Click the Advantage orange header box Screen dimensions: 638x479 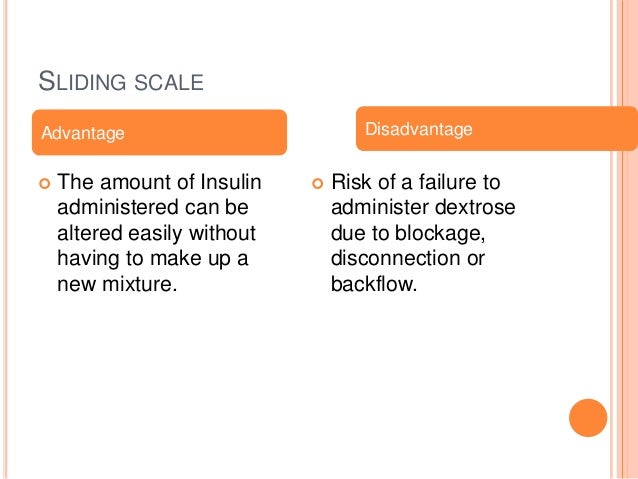point(160,132)
